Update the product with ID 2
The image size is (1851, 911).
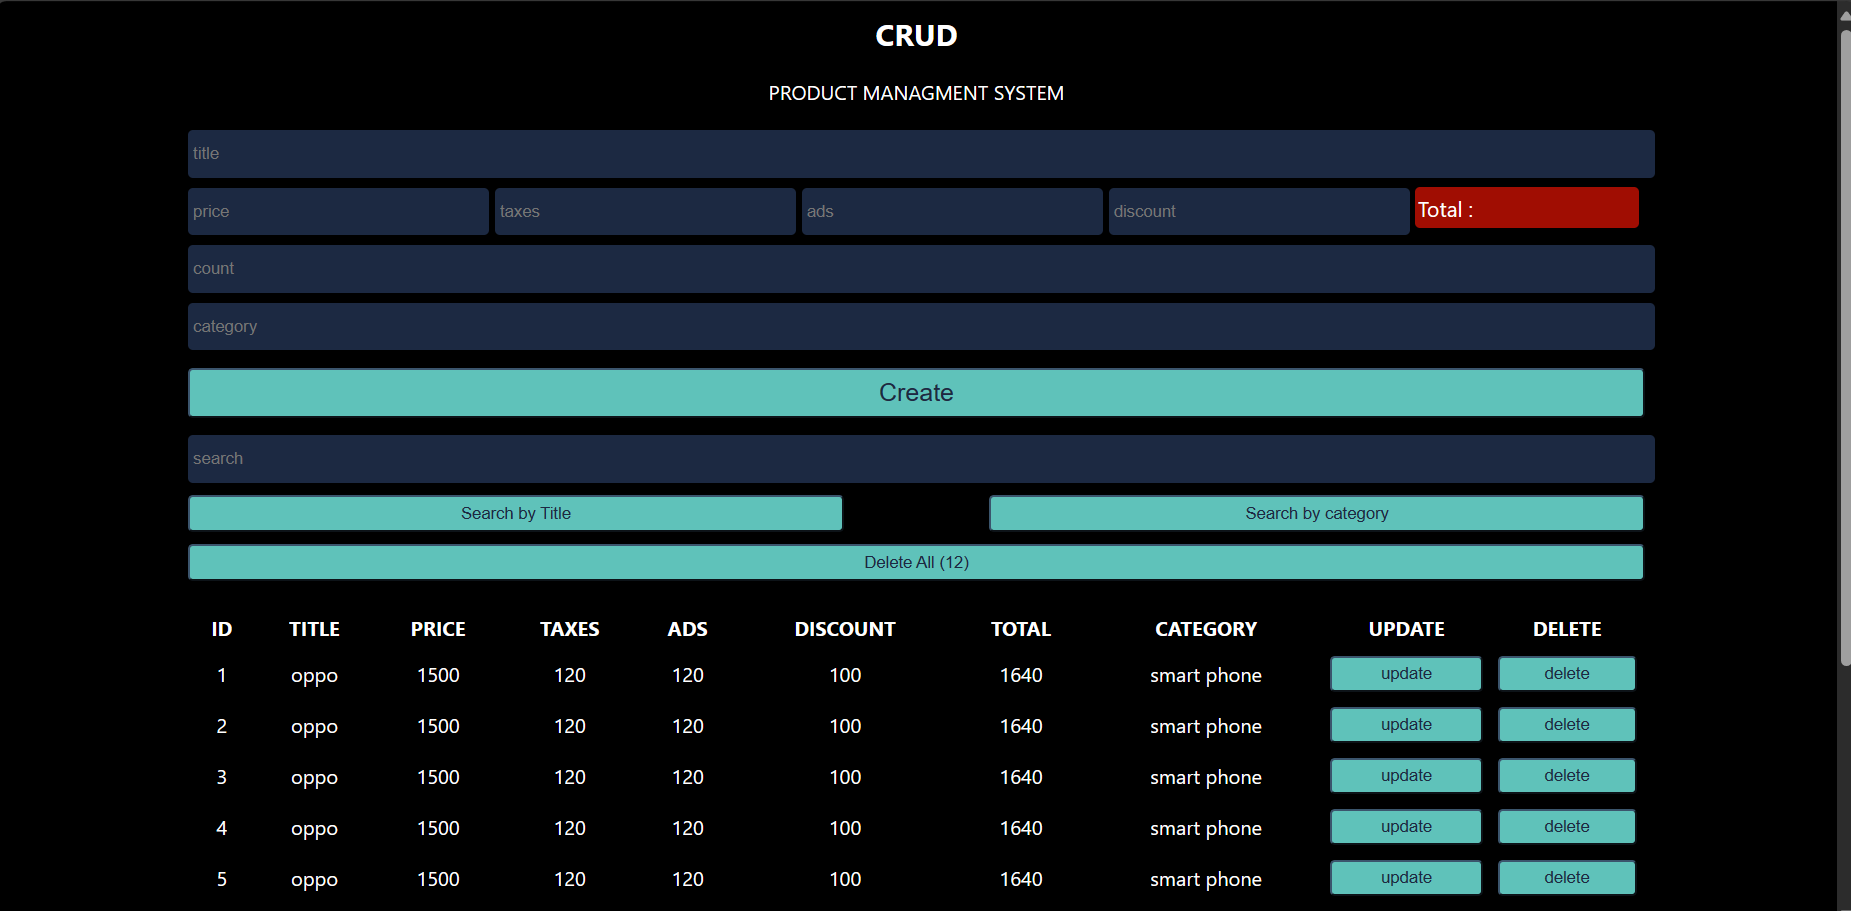point(1406,725)
